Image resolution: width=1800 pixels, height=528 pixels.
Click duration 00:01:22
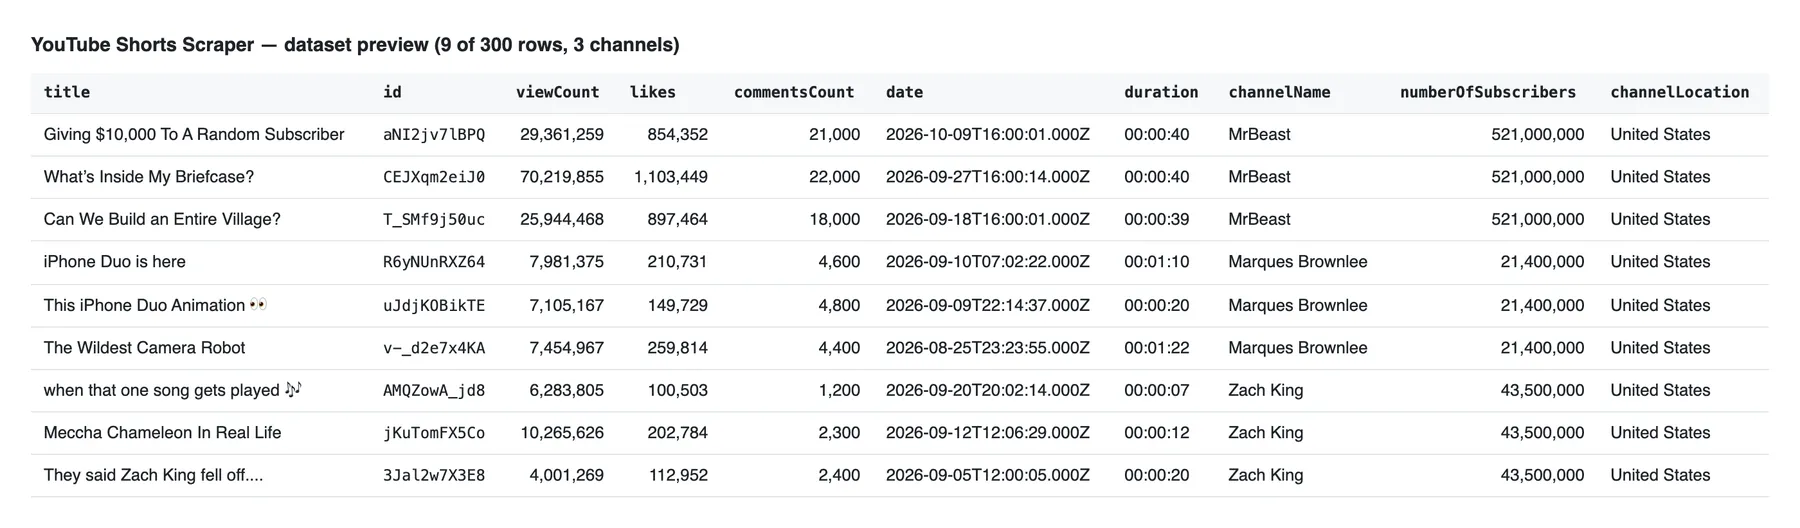point(1157,348)
